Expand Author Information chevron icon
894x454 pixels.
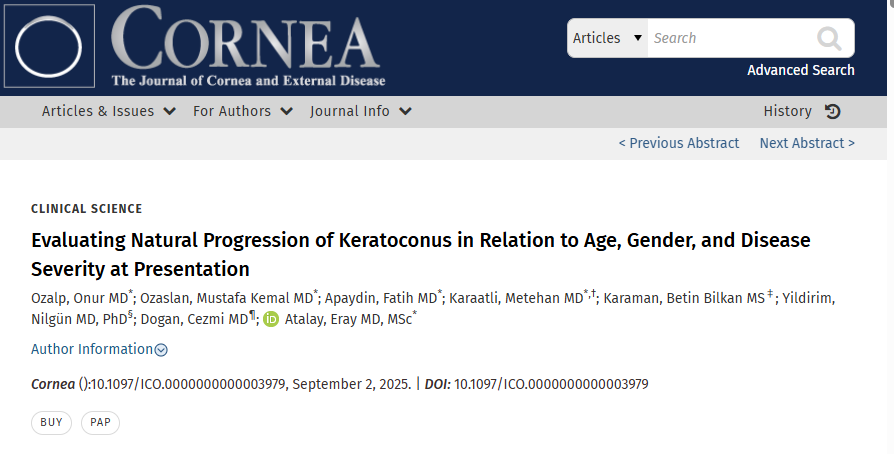point(161,350)
